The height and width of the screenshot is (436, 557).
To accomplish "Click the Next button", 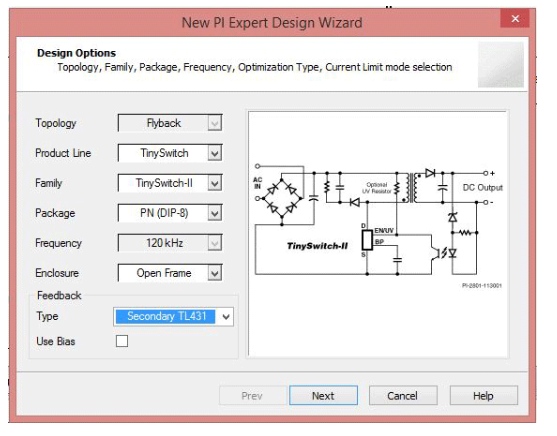I will 323,395.
